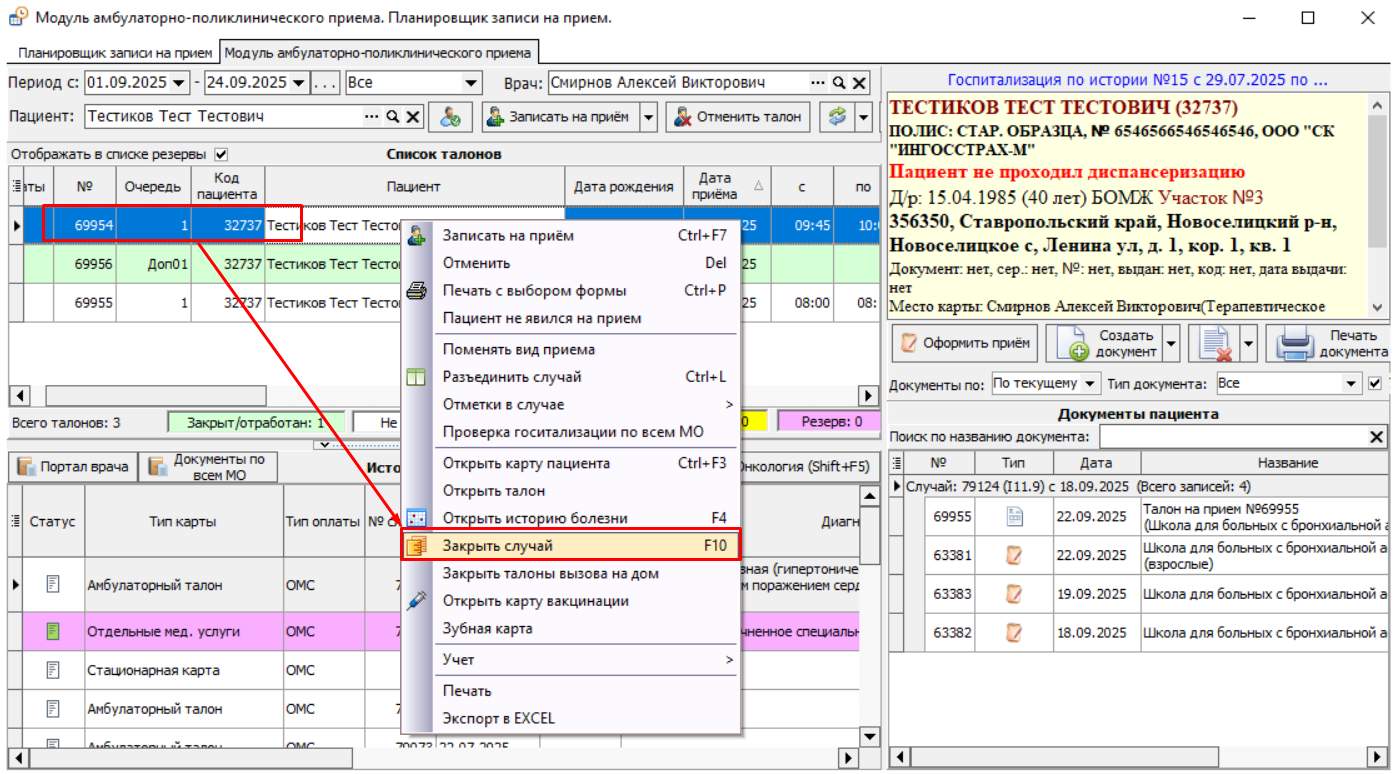
Task: Toggle checkbox next to Тип документа dropdown
Action: tap(1374, 383)
